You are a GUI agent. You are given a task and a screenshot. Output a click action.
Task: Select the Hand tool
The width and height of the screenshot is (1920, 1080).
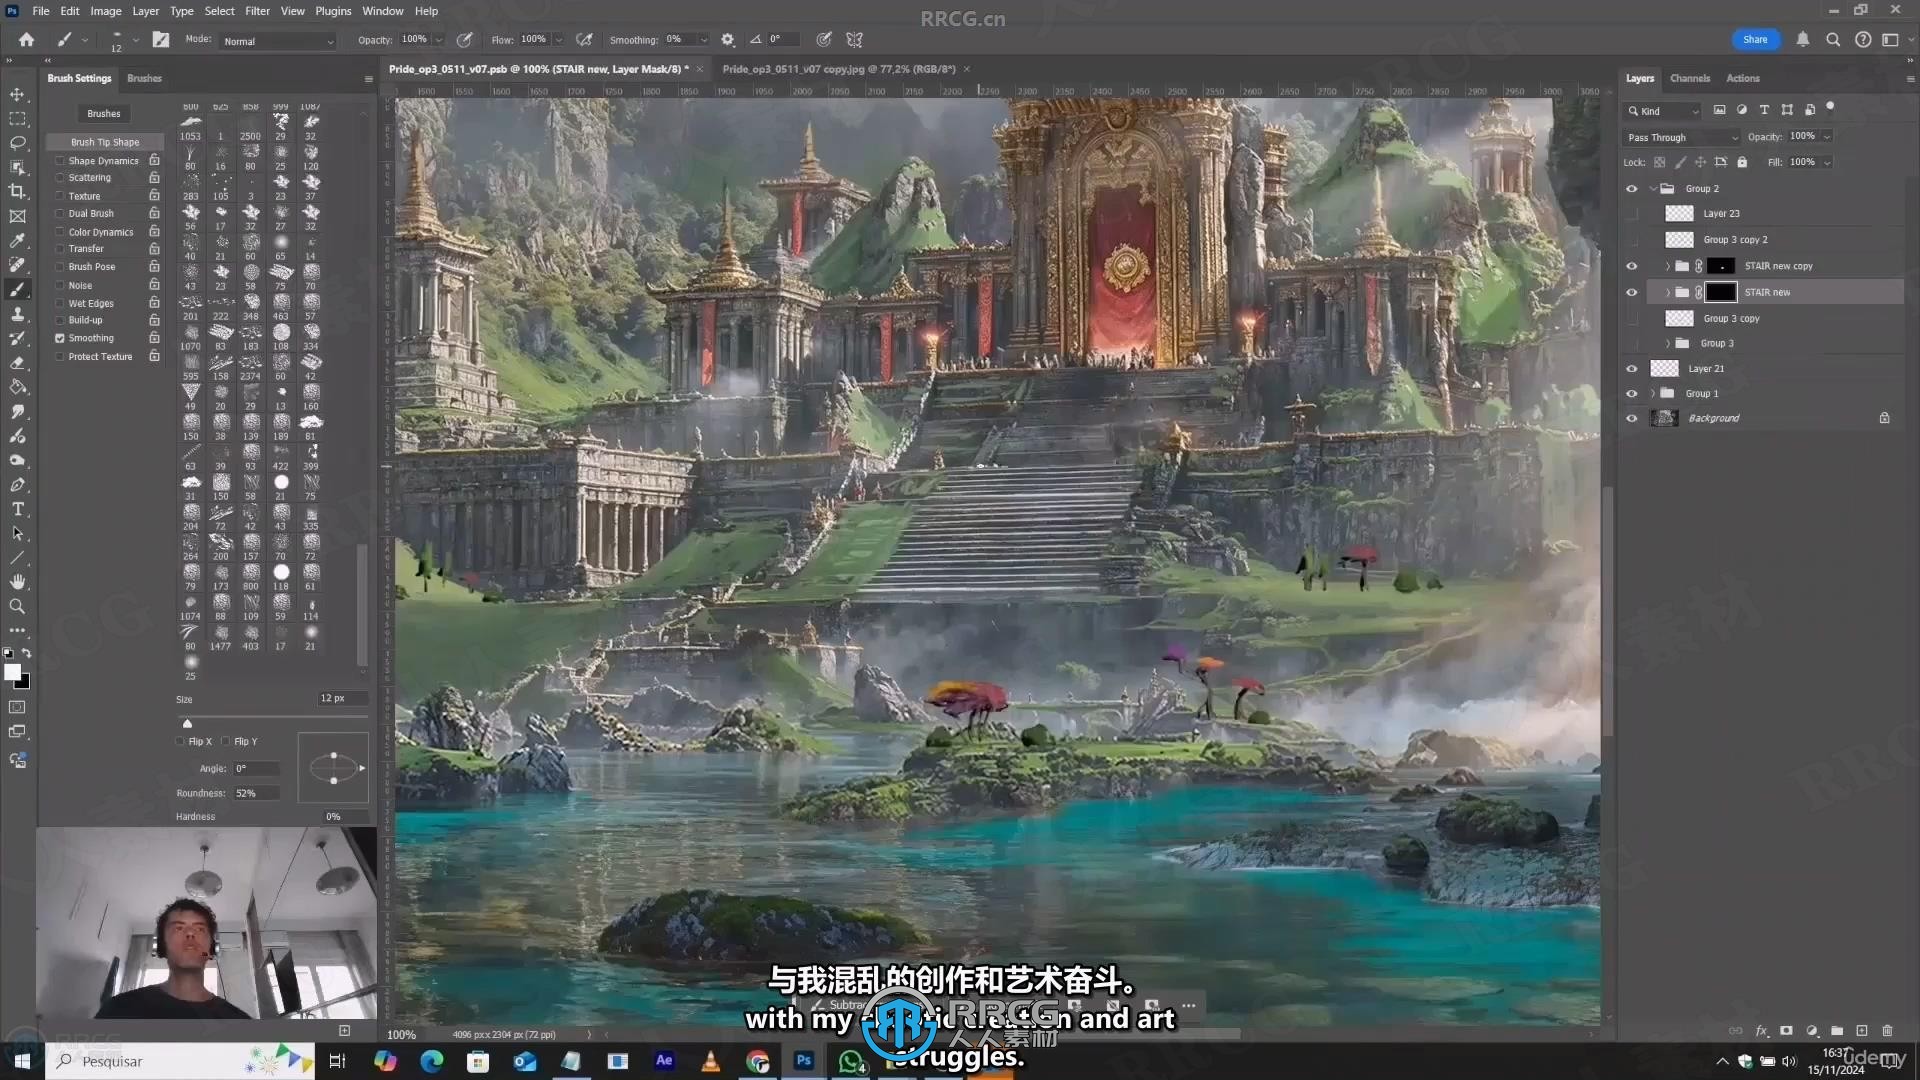point(18,582)
